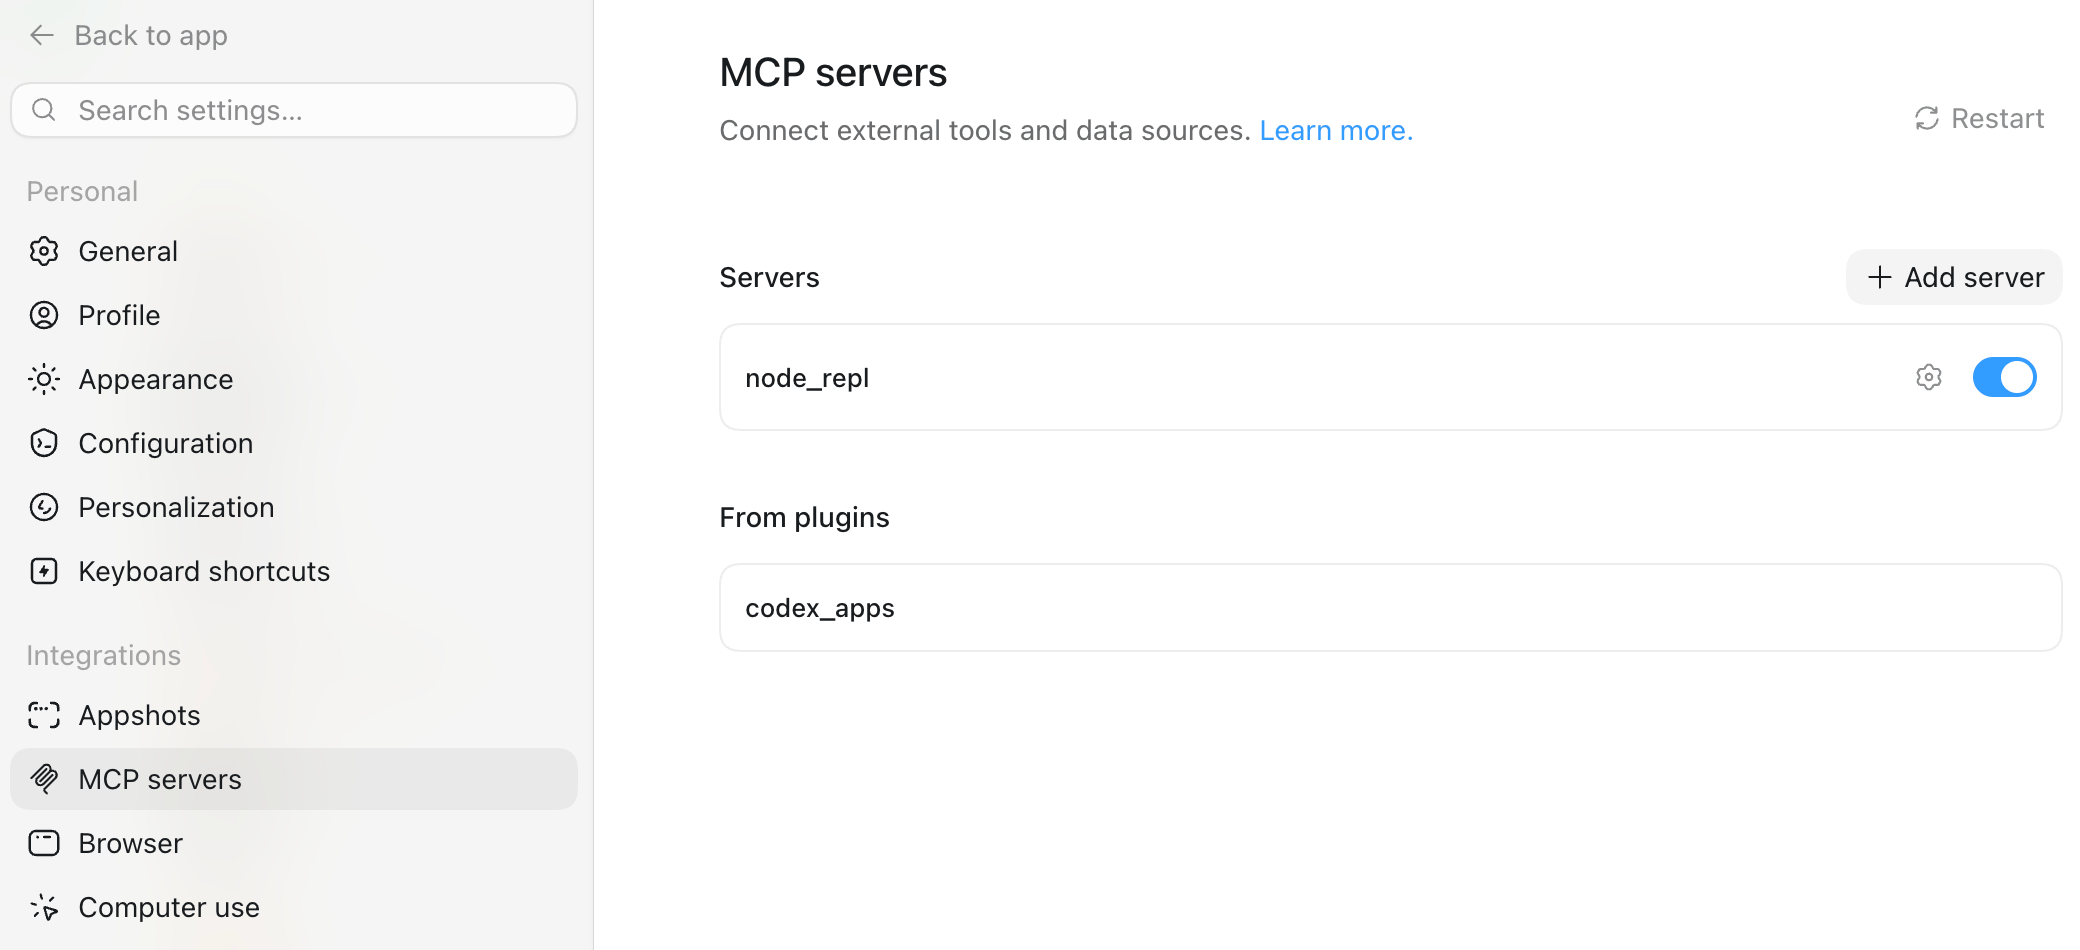Open Profile settings
Screen dimensions: 2080x950
294,315
